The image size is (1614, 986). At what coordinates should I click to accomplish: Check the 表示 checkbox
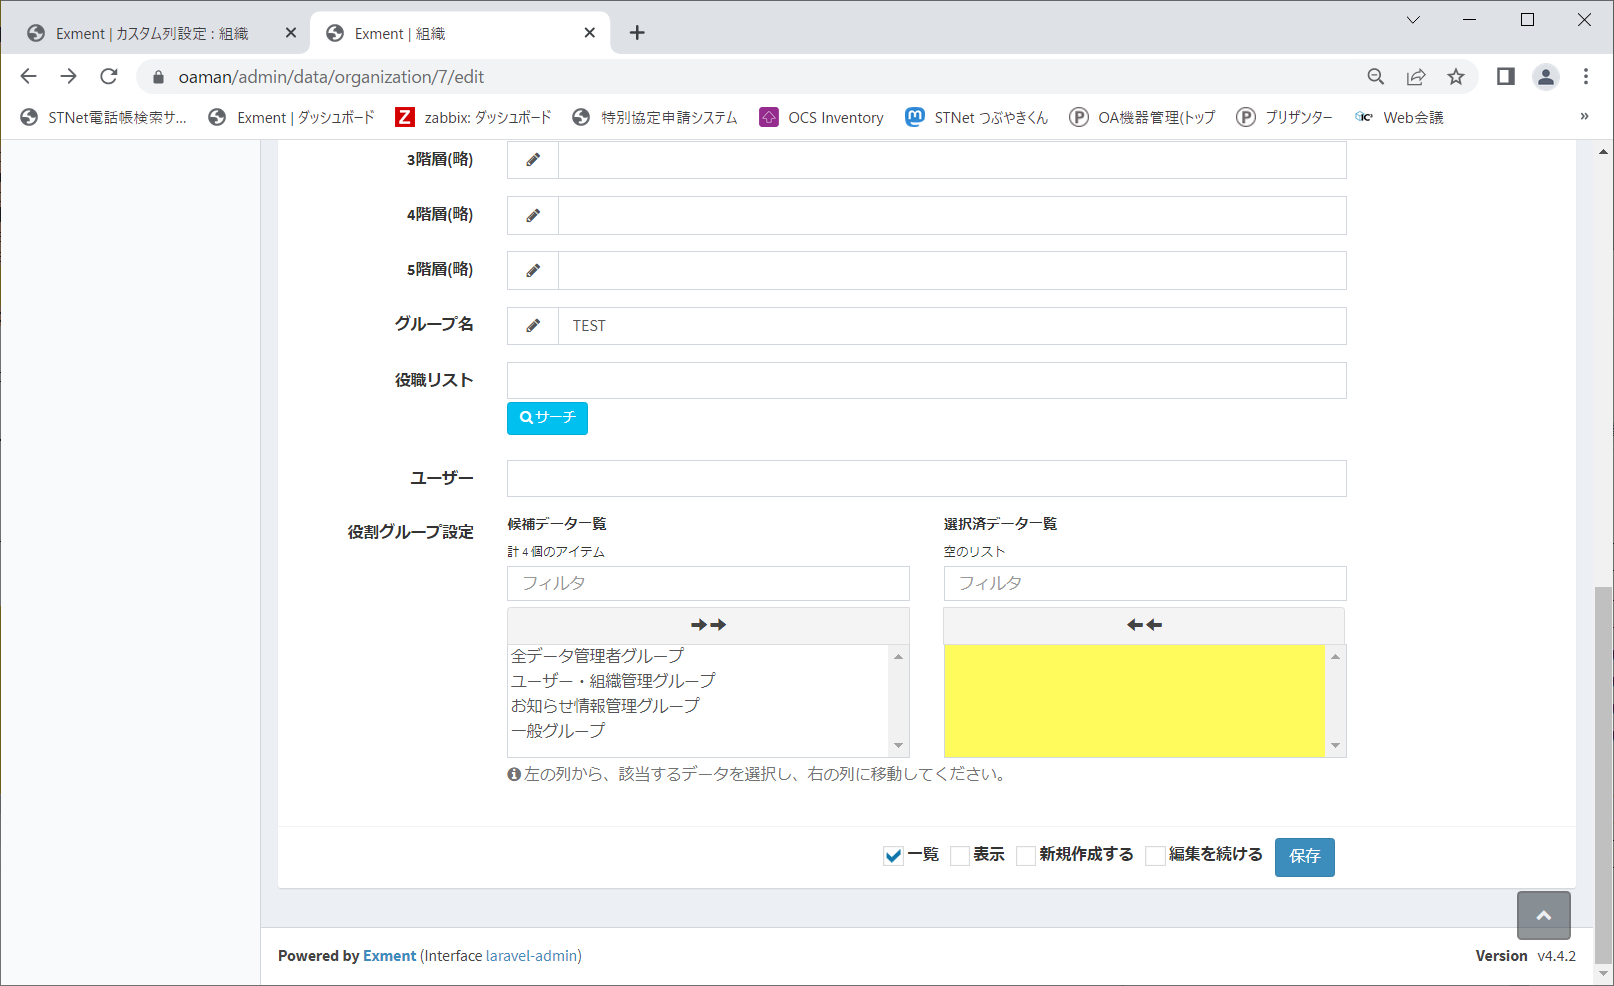[x=960, y=856]
